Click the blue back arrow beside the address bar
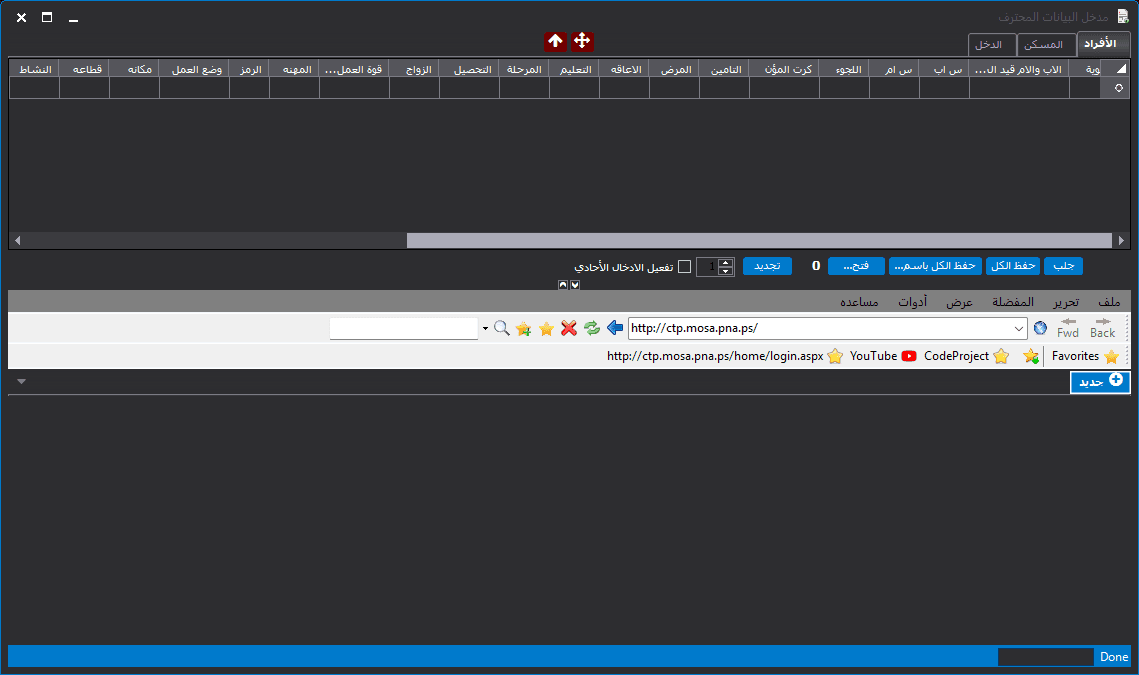Image resolution: width=1139 pixels, height=675 pixels. (615, 328)
